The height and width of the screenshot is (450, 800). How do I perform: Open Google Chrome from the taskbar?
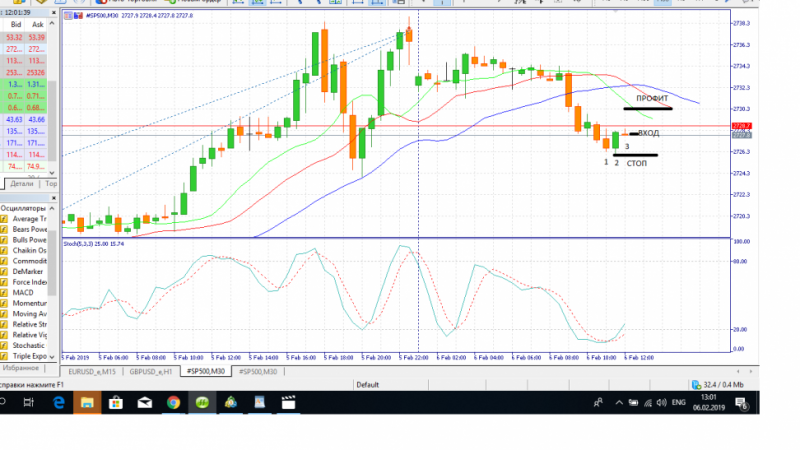tap(173, 403)
